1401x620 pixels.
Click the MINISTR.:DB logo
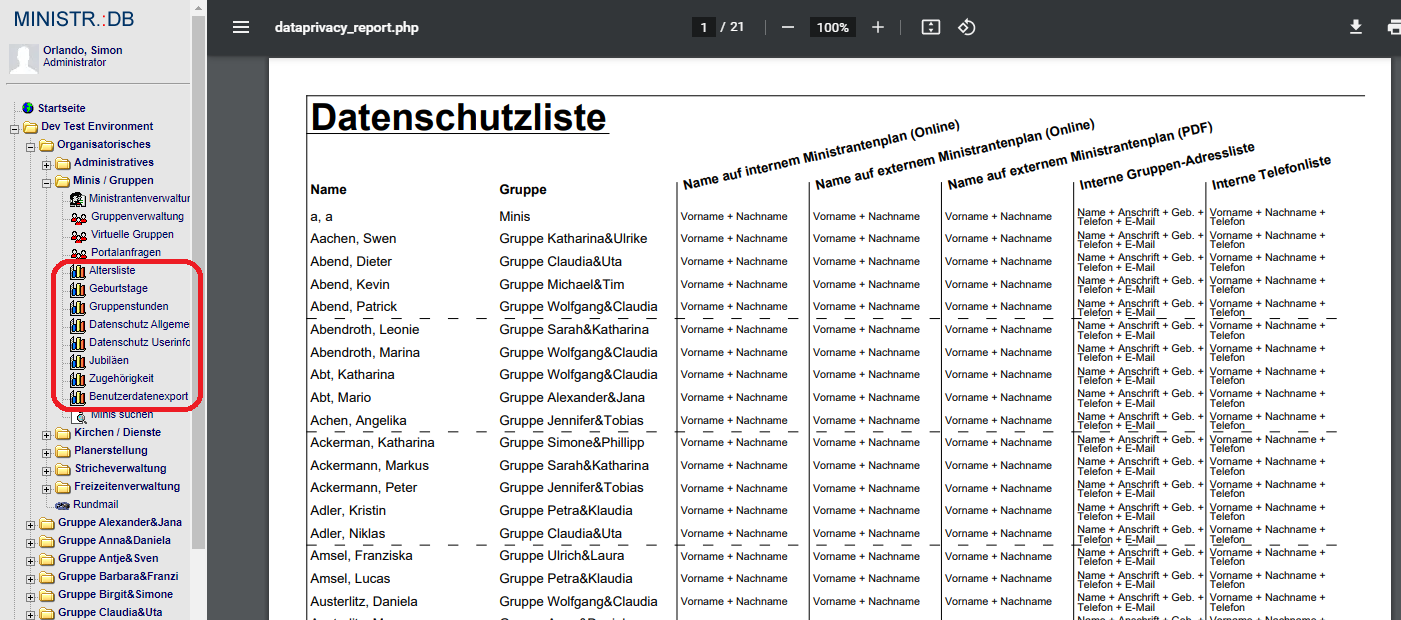point(74,19)
